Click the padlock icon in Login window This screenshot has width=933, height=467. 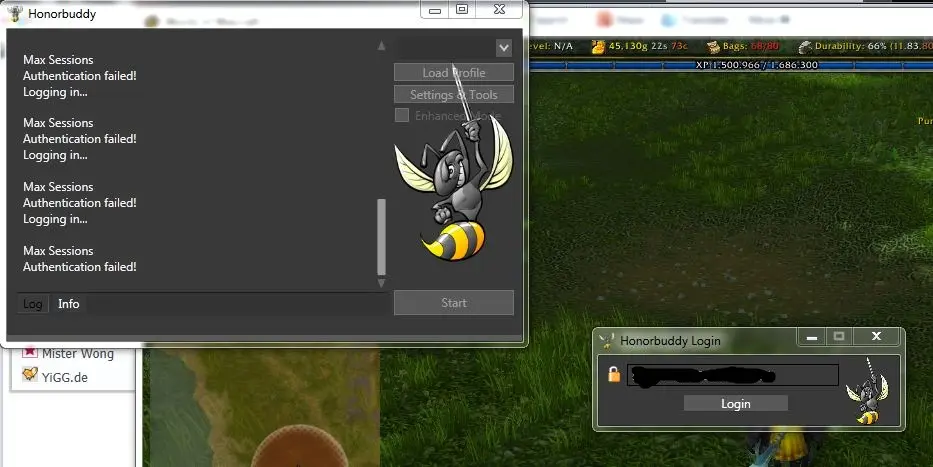pyautogui.click(x=614, y=374)
